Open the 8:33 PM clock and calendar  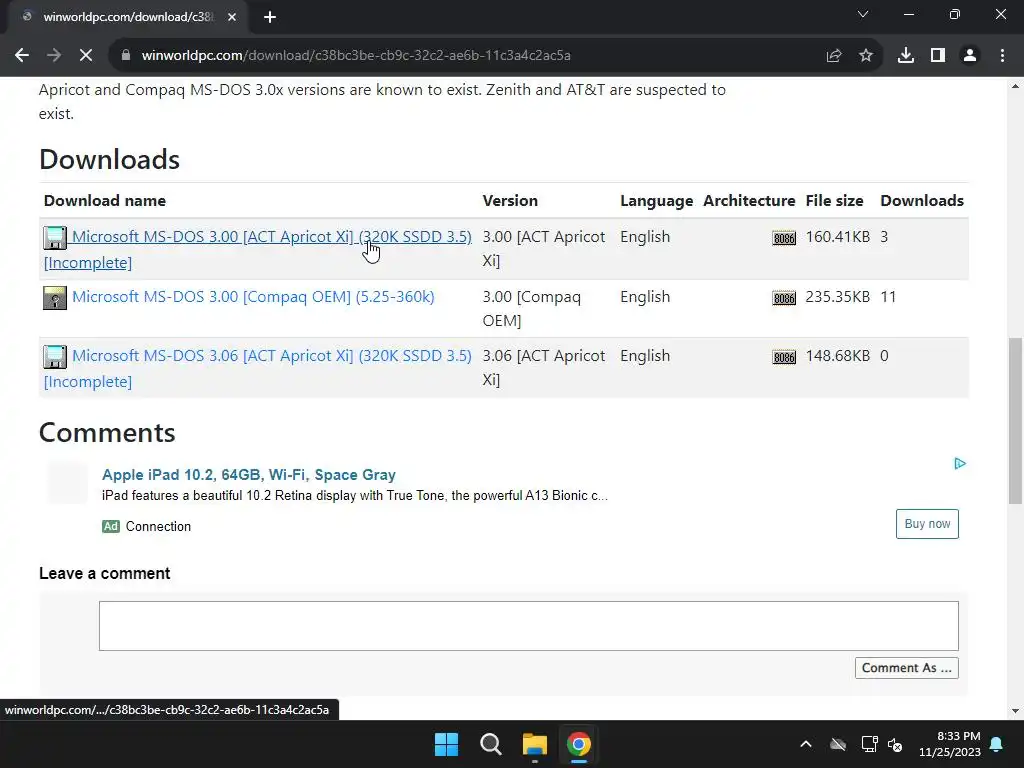point(950,744)
